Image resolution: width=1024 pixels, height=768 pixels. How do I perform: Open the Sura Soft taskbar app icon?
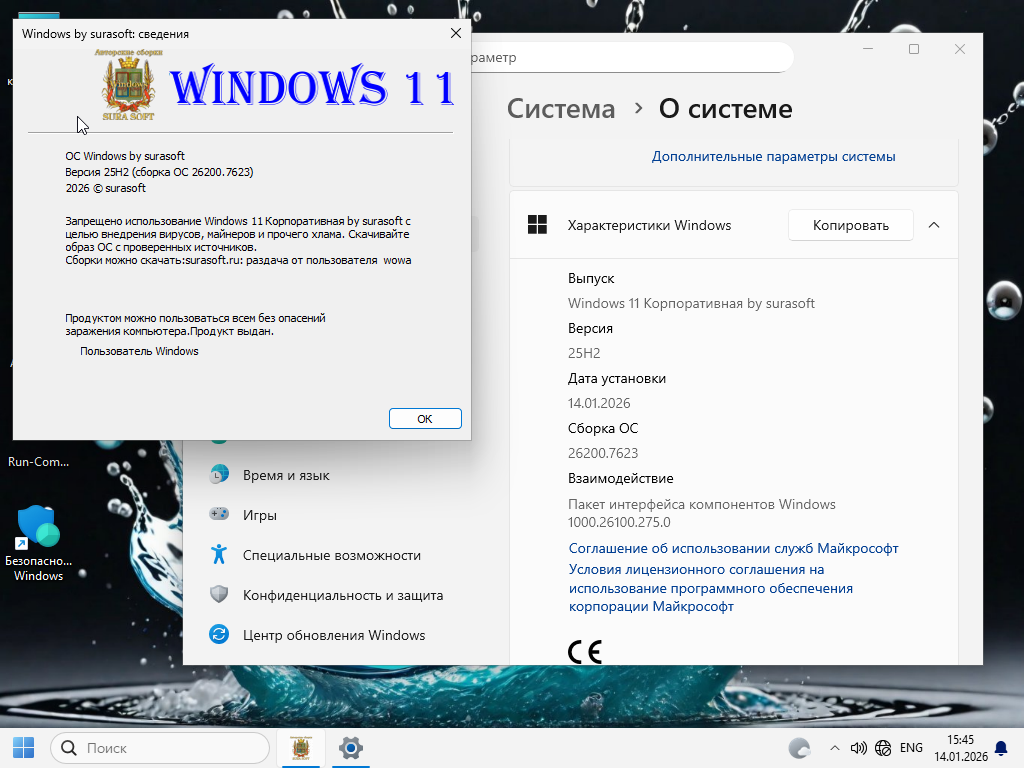tap(298, 747)
